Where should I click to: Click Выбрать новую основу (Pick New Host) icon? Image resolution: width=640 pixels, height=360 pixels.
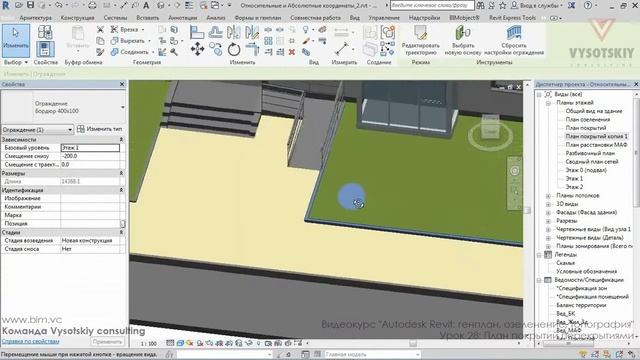pyautogui.click(x=463, y=32)
